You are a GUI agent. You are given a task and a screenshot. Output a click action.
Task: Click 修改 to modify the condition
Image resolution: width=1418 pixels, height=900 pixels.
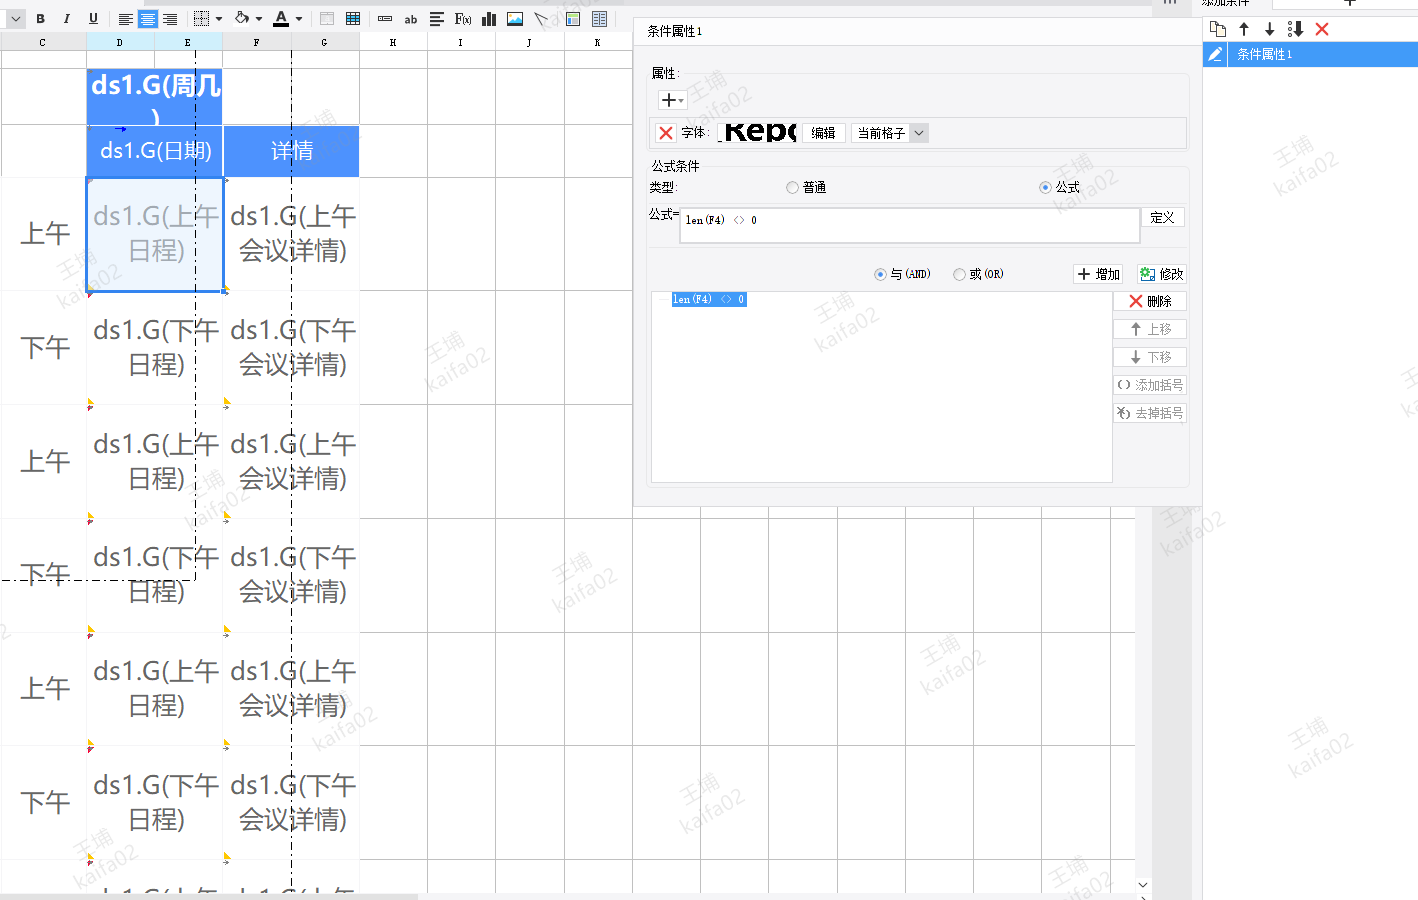pyautogui.click(x=1162, y=274)
